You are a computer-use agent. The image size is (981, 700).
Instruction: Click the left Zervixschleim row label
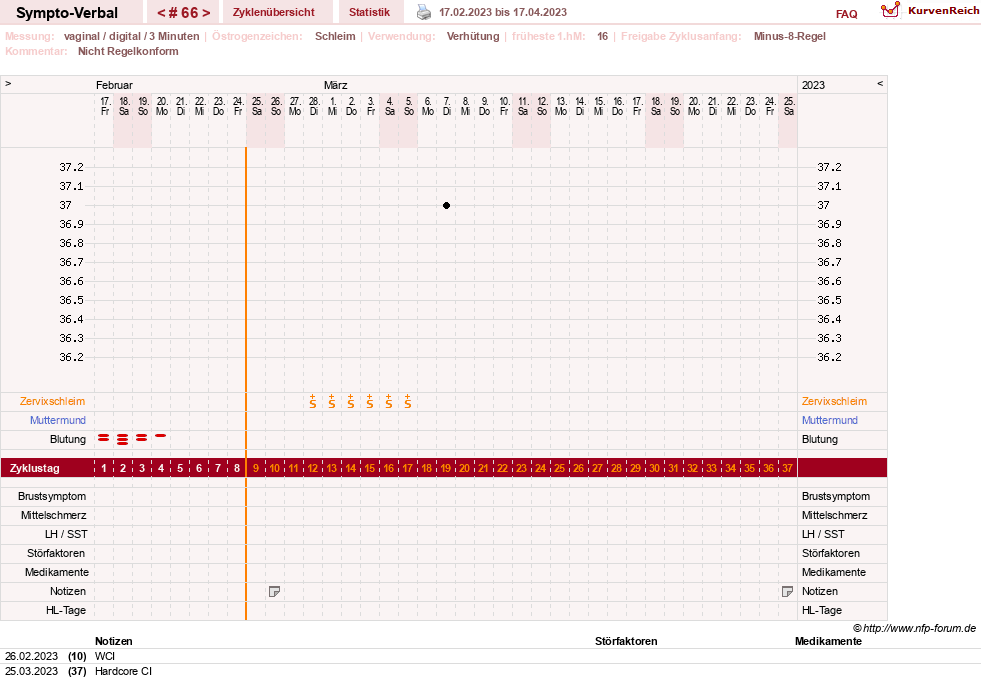pos(53,401)
